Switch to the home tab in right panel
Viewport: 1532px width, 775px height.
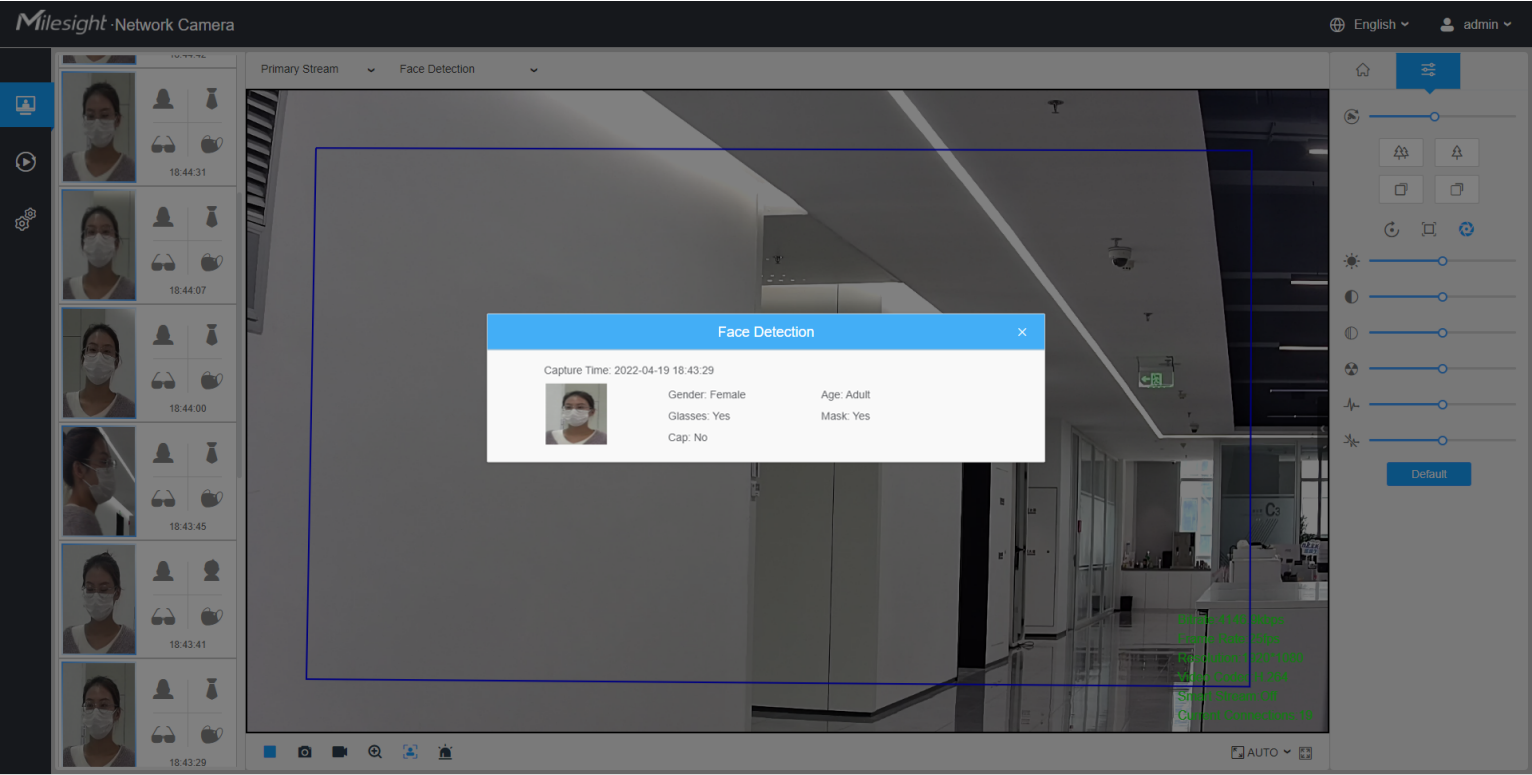tap(1362, 70)
